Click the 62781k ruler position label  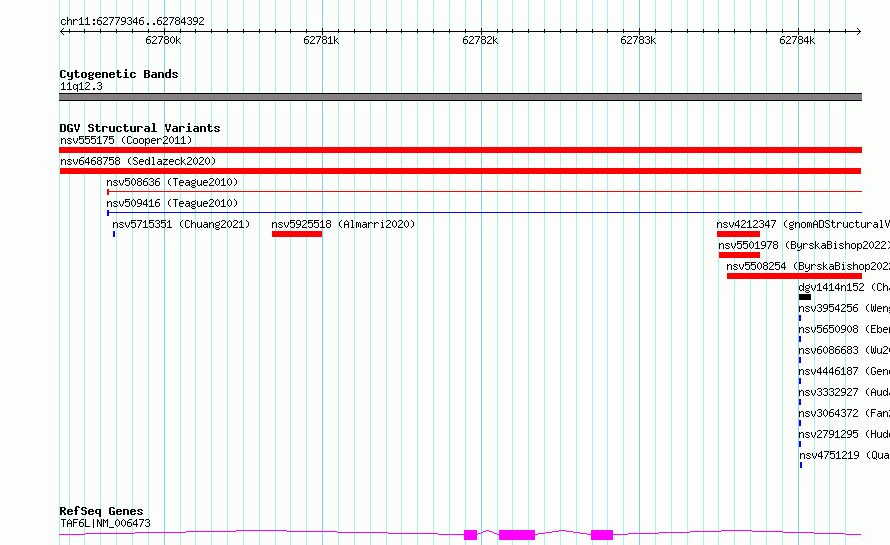(x=321, y=40)
